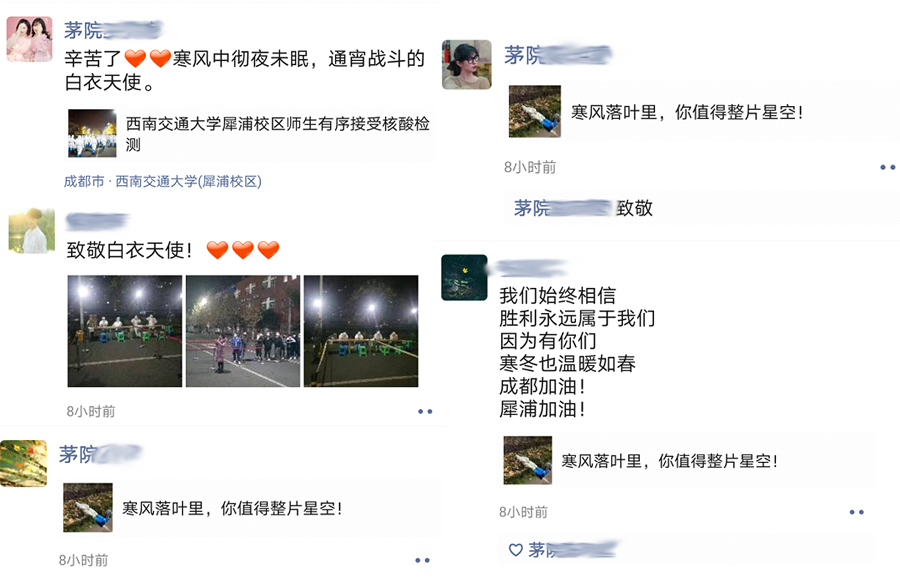Tap the dark green leaf avatar
This screenshot has height=581, width=900.
pyautogui.click(x=464, y=277)
